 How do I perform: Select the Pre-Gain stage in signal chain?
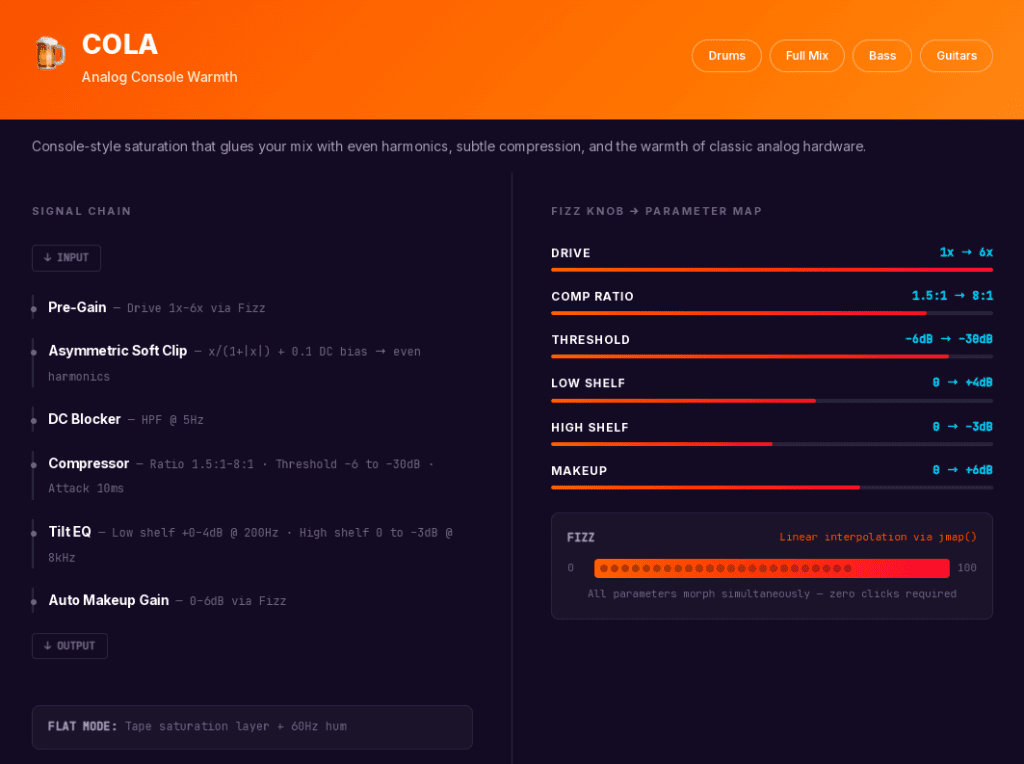coord(78,308)
